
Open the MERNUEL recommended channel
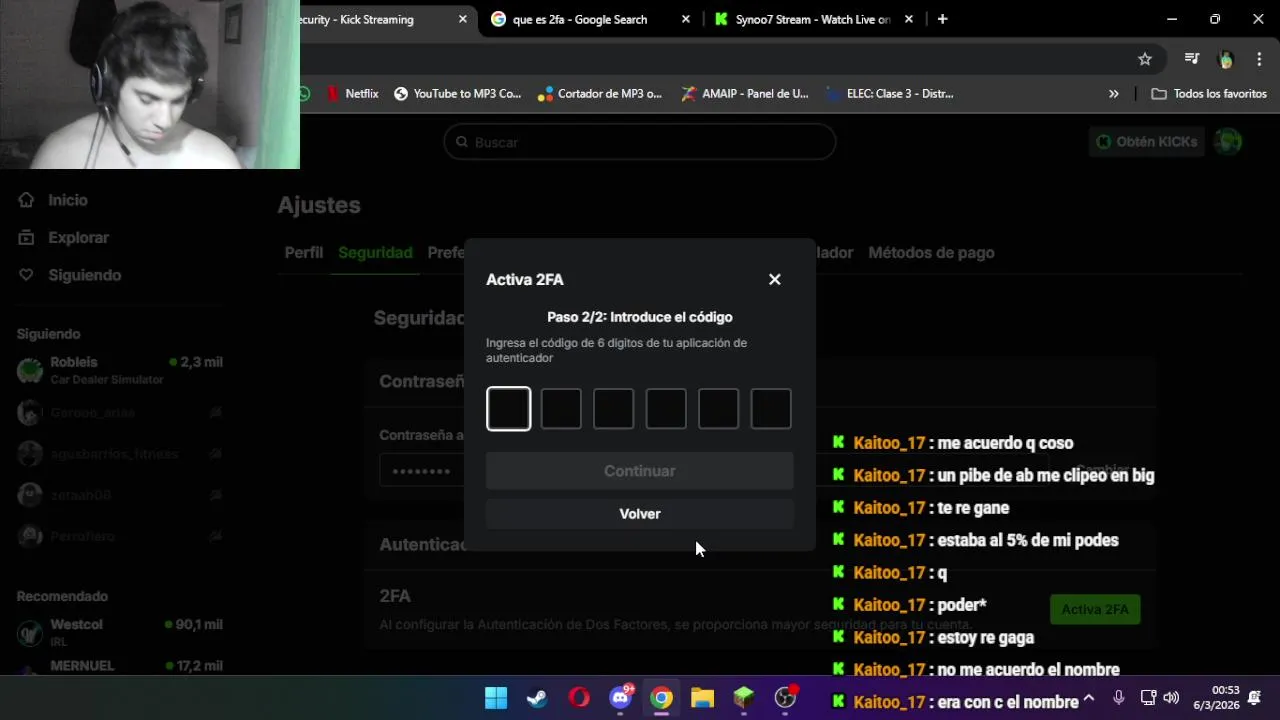120,666
